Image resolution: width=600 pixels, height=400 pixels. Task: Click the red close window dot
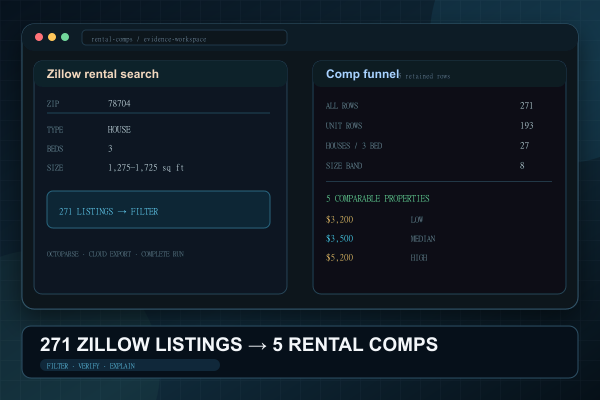[x=39, y=37]
